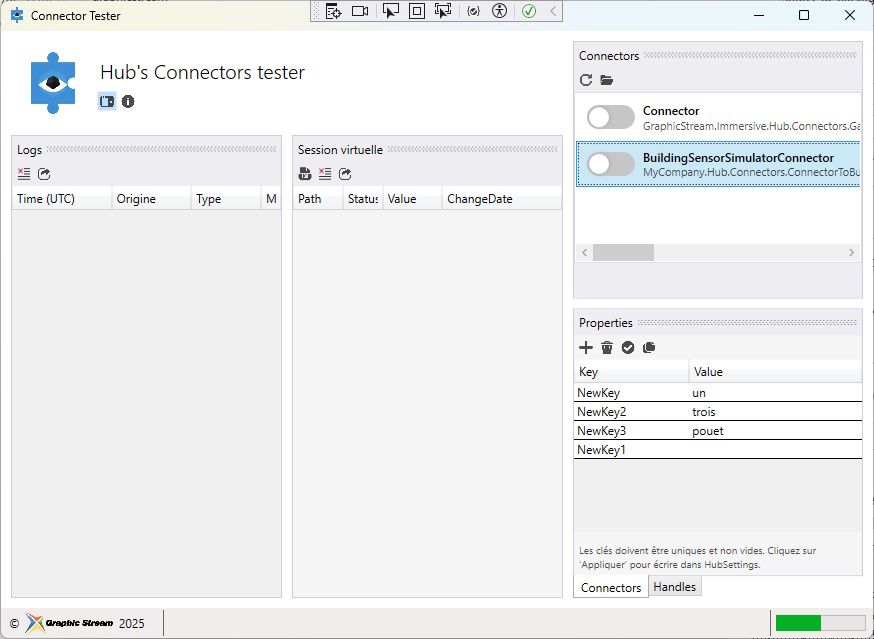Select the Connectors bottom tab
This screenshot has width=874, height=639.
click(x=611, y=588)
